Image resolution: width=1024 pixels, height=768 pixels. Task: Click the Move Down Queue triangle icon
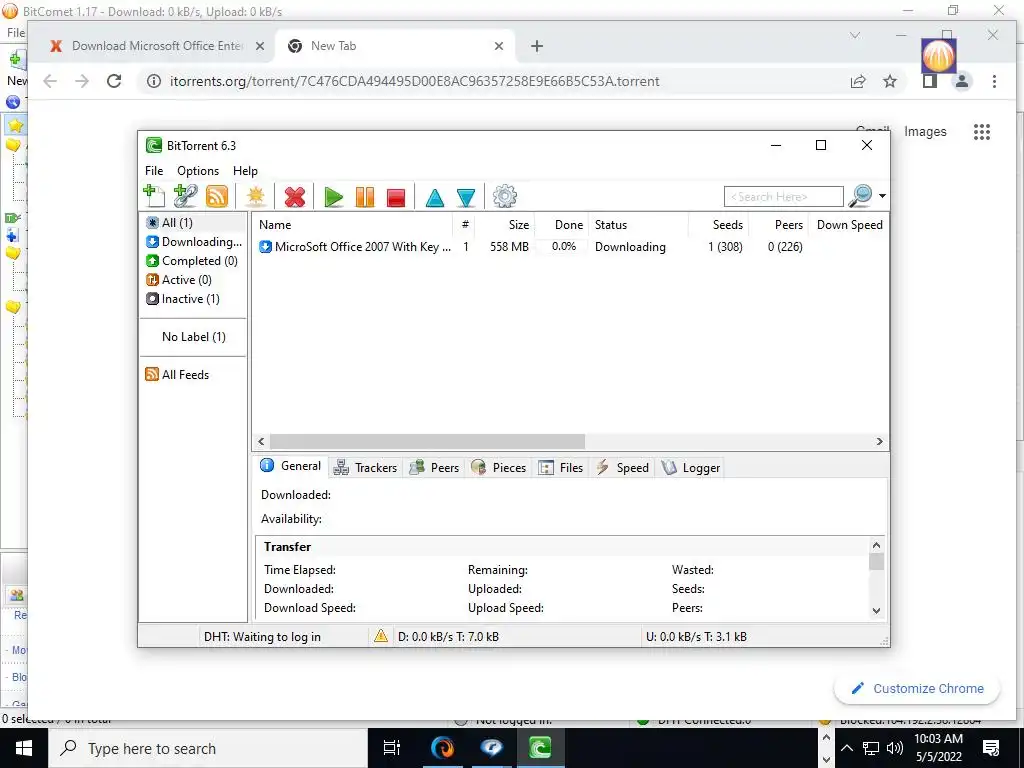(466, 197)
